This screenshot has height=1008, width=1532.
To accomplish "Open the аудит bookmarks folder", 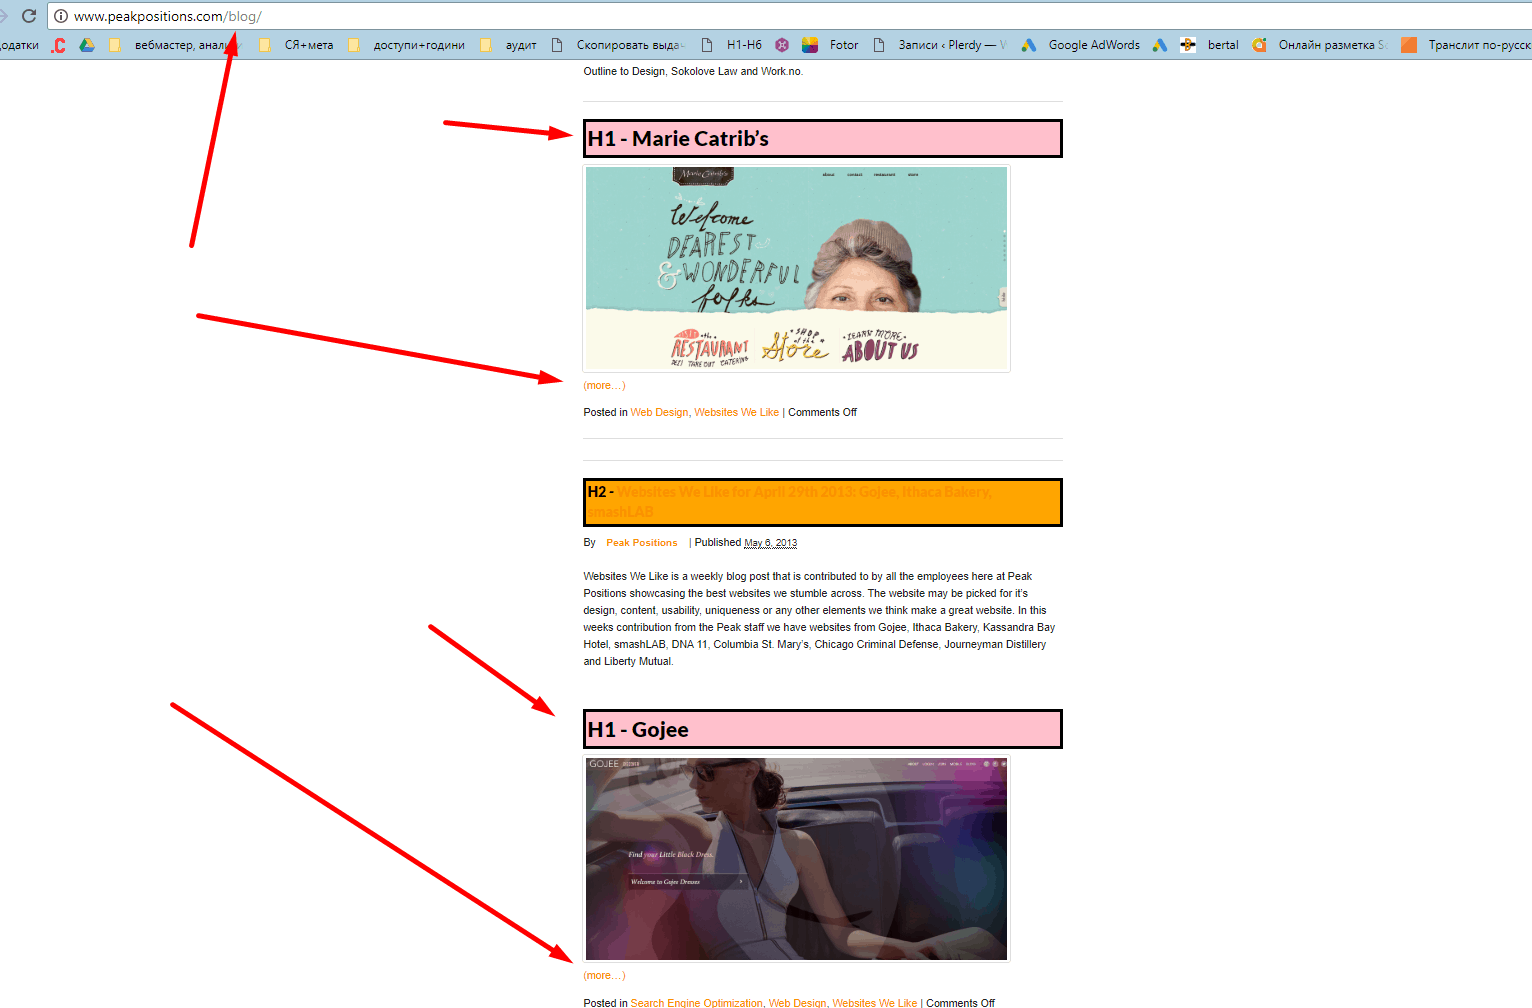I will tap(522, 44).
